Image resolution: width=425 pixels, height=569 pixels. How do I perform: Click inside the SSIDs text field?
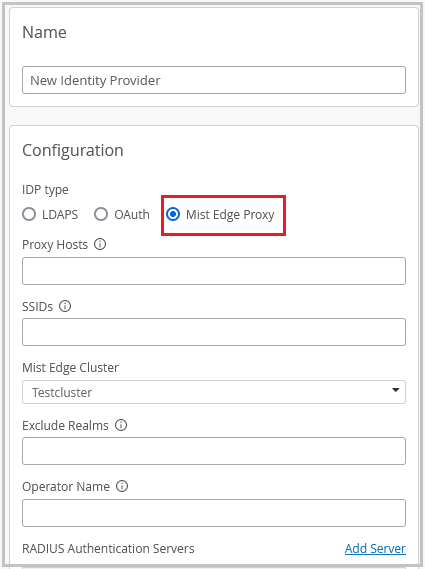pos(214,332)
